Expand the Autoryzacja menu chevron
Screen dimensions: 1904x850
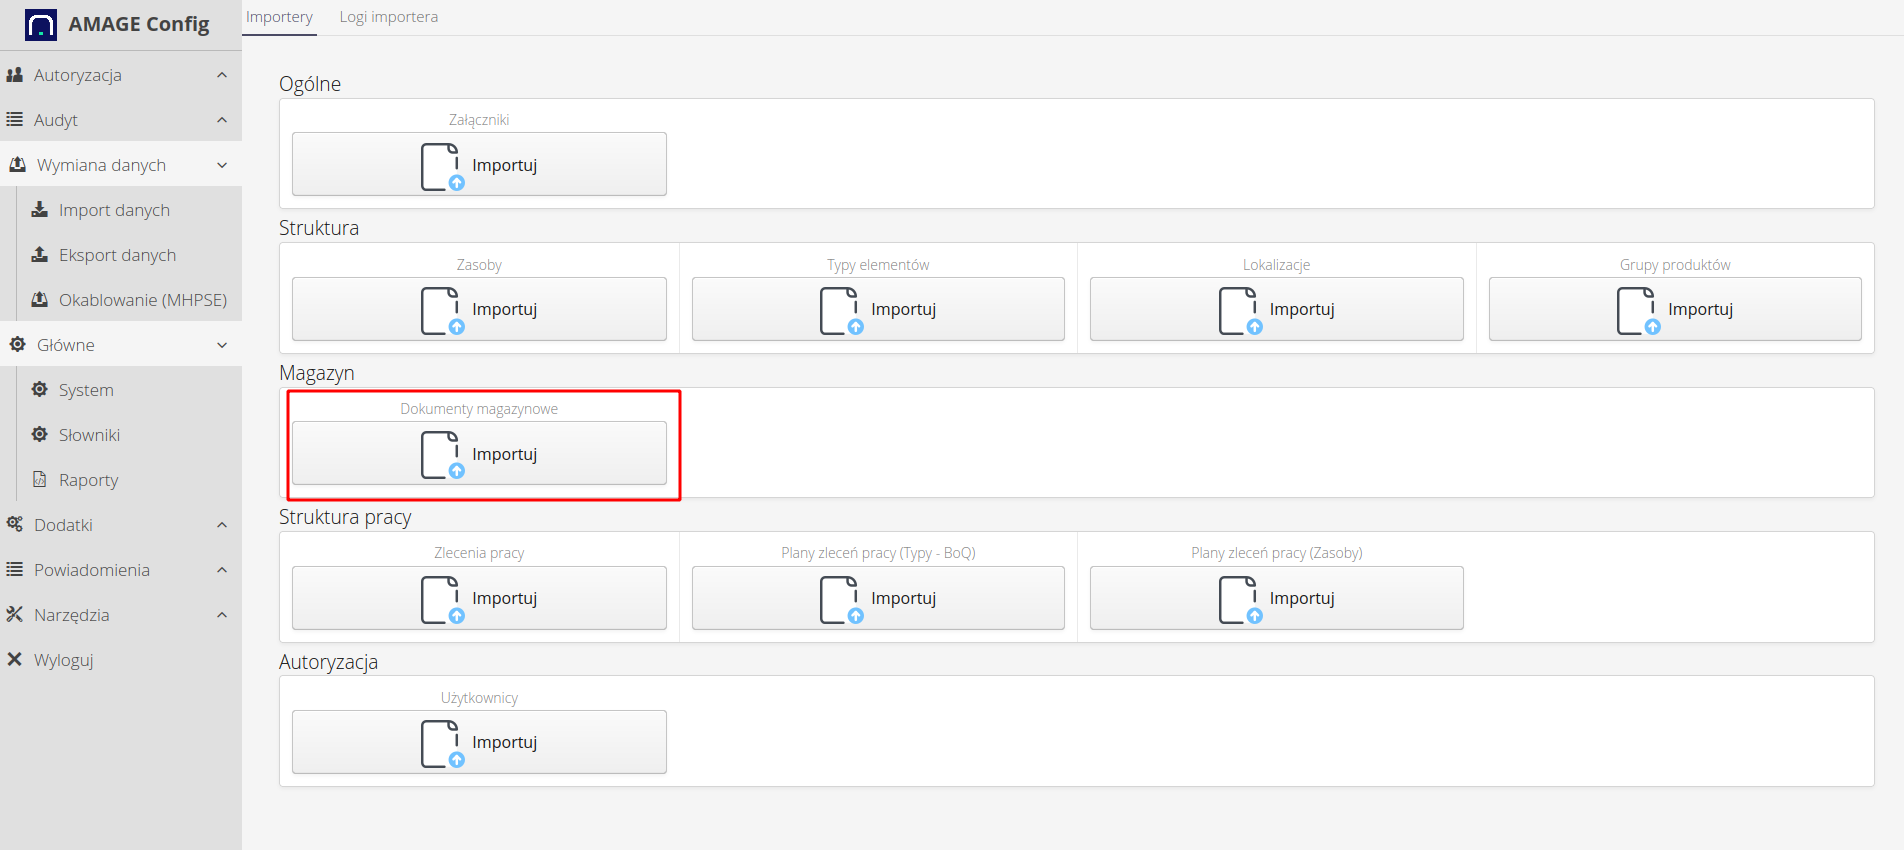point(222,75)
